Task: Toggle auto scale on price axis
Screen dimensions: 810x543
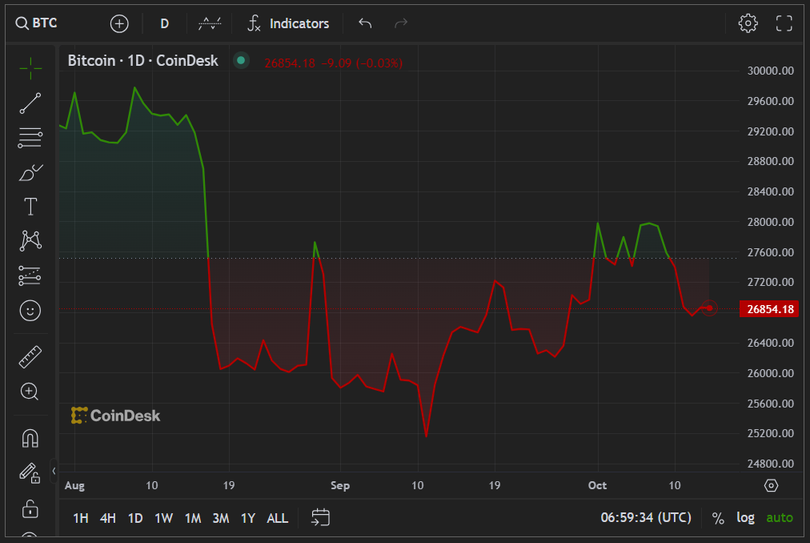Action: [x=779, y=518]
